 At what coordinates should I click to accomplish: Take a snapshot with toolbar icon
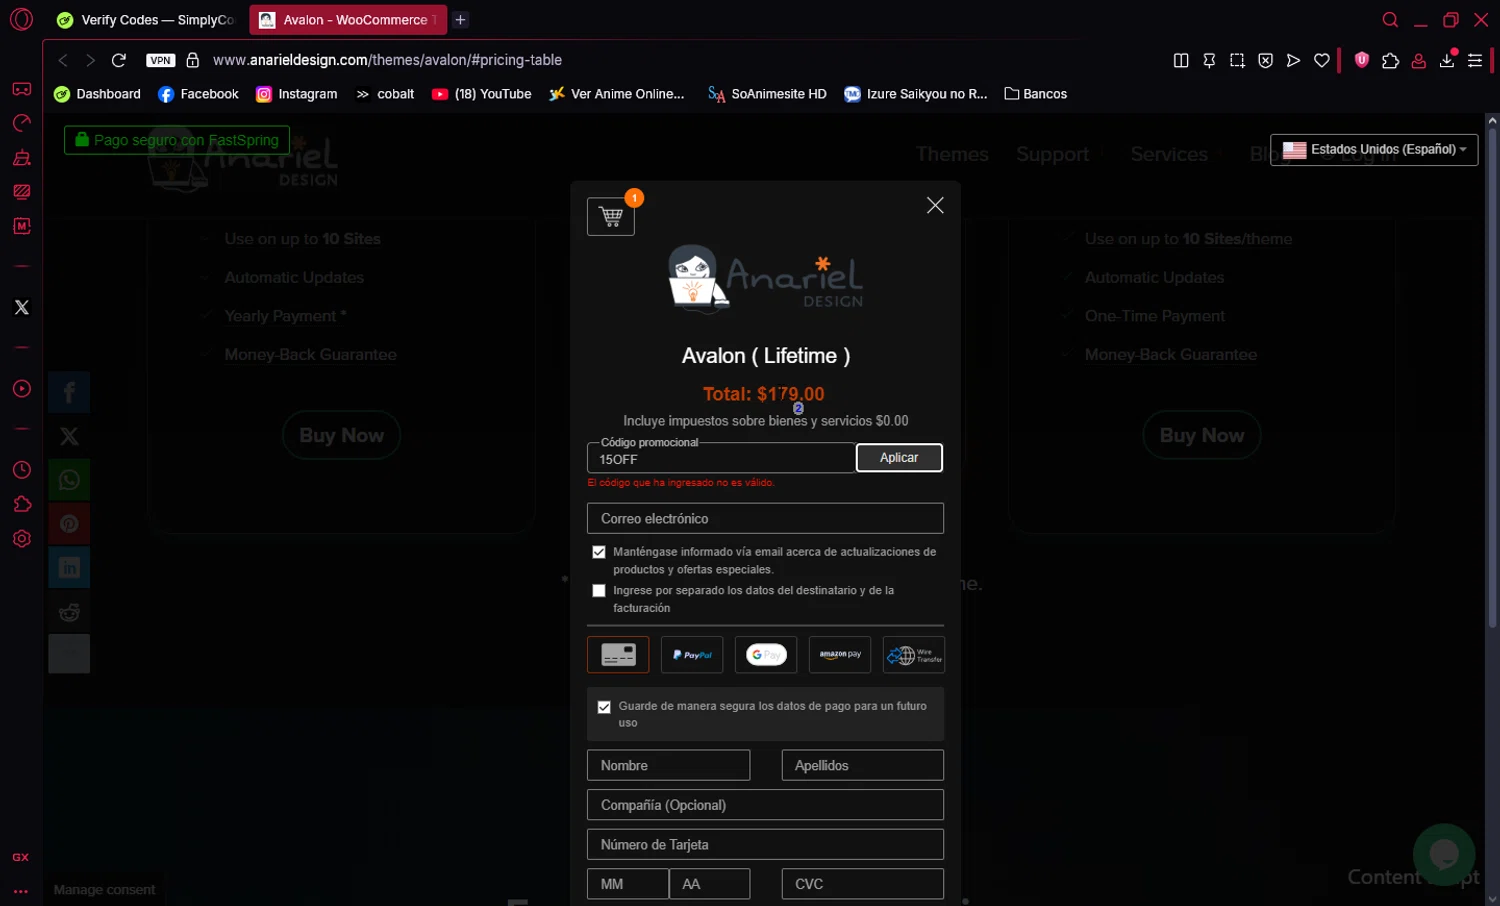pos(1237,60)
